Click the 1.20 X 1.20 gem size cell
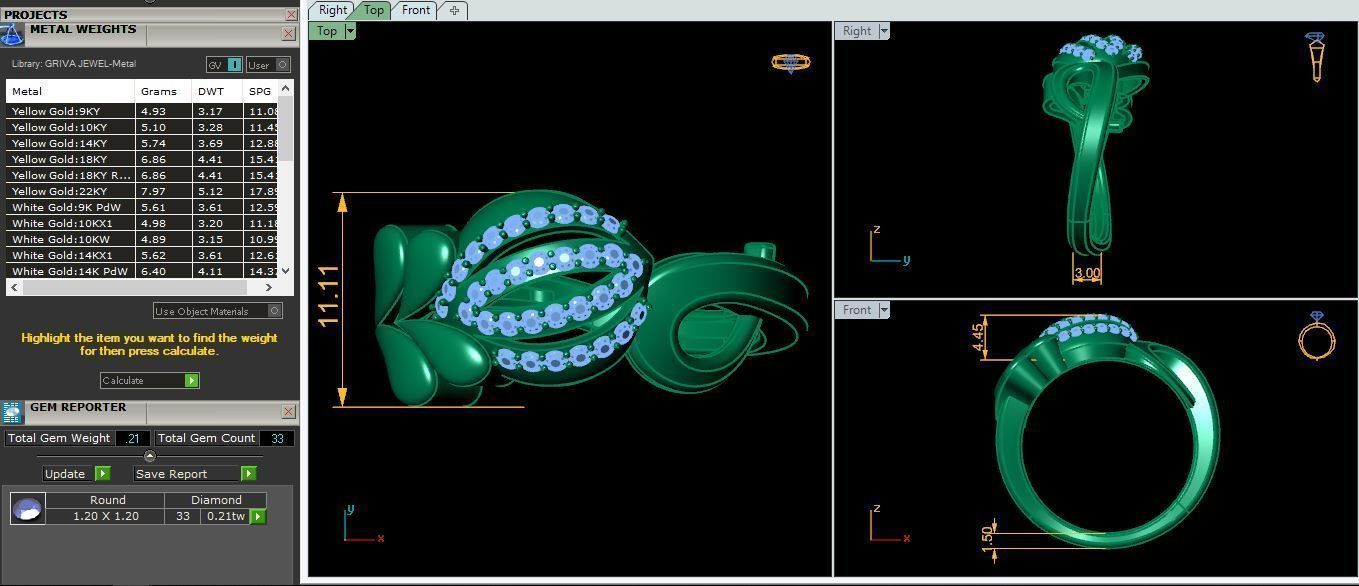 coord(105,516)
